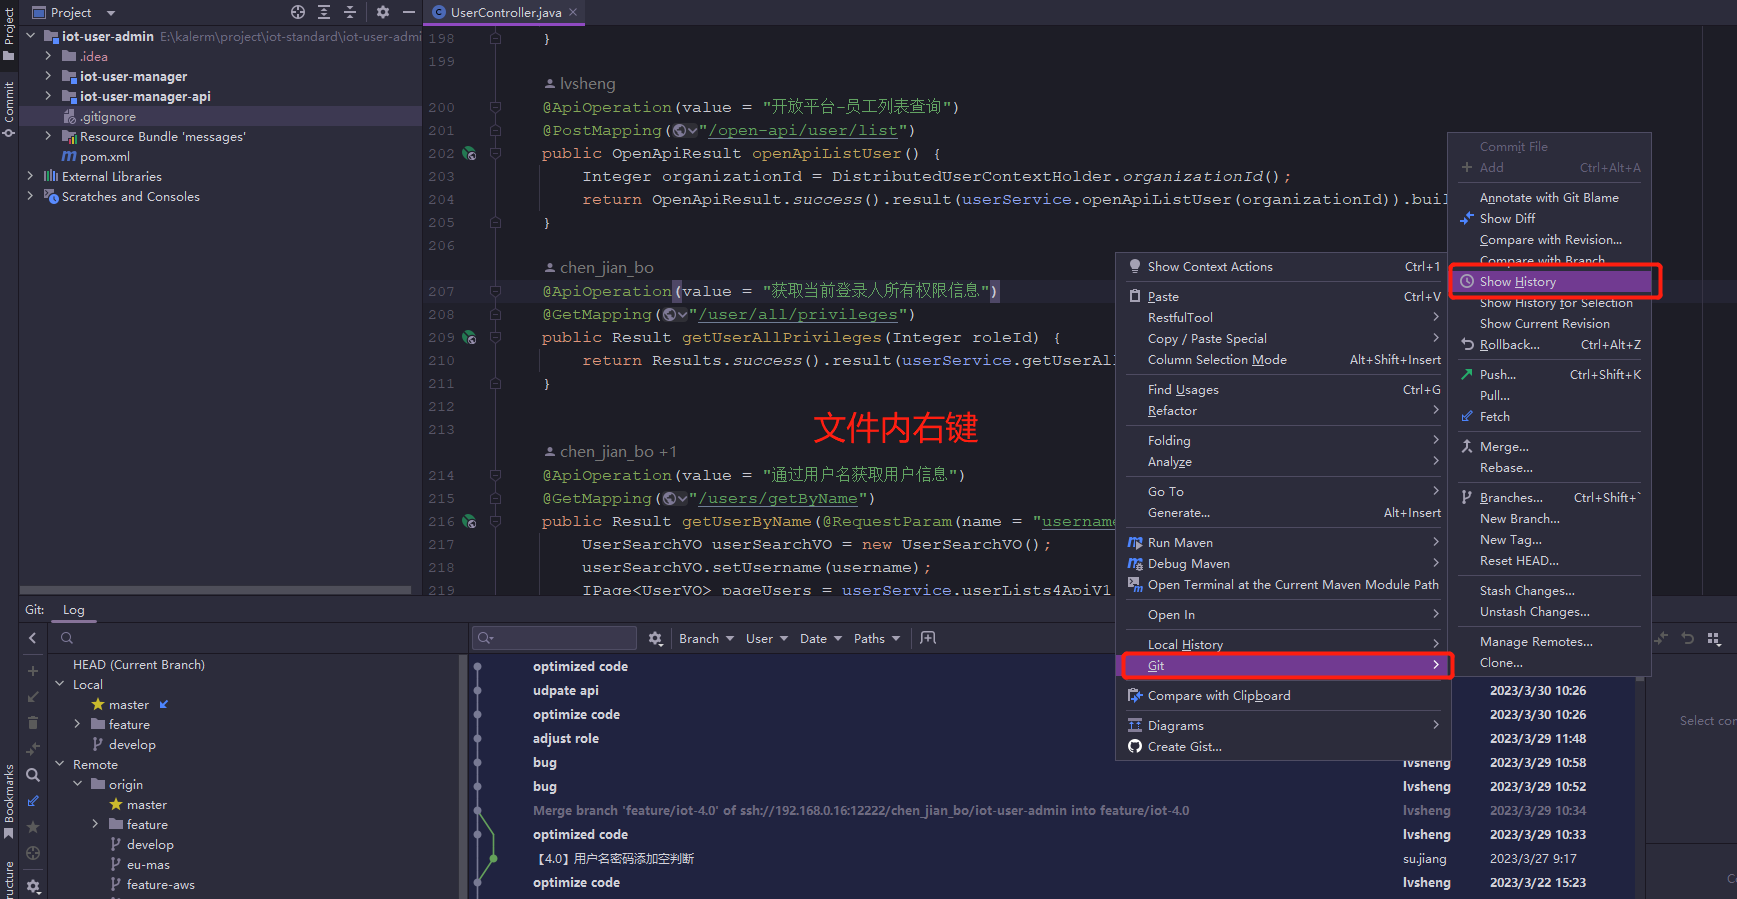
Task: Open Git log view options gear icon
Action: (x=656, y=638)
